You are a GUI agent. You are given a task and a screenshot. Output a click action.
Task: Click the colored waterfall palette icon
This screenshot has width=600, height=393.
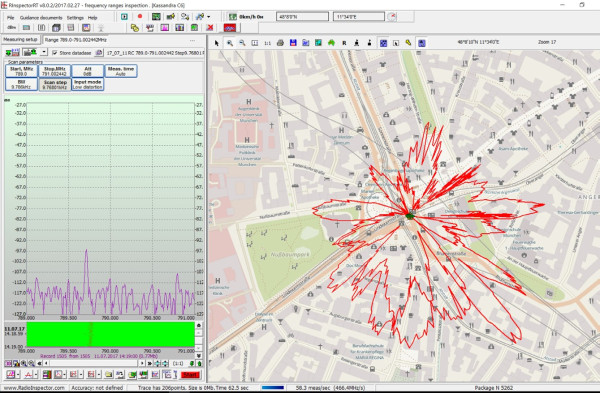coord(47,374)
